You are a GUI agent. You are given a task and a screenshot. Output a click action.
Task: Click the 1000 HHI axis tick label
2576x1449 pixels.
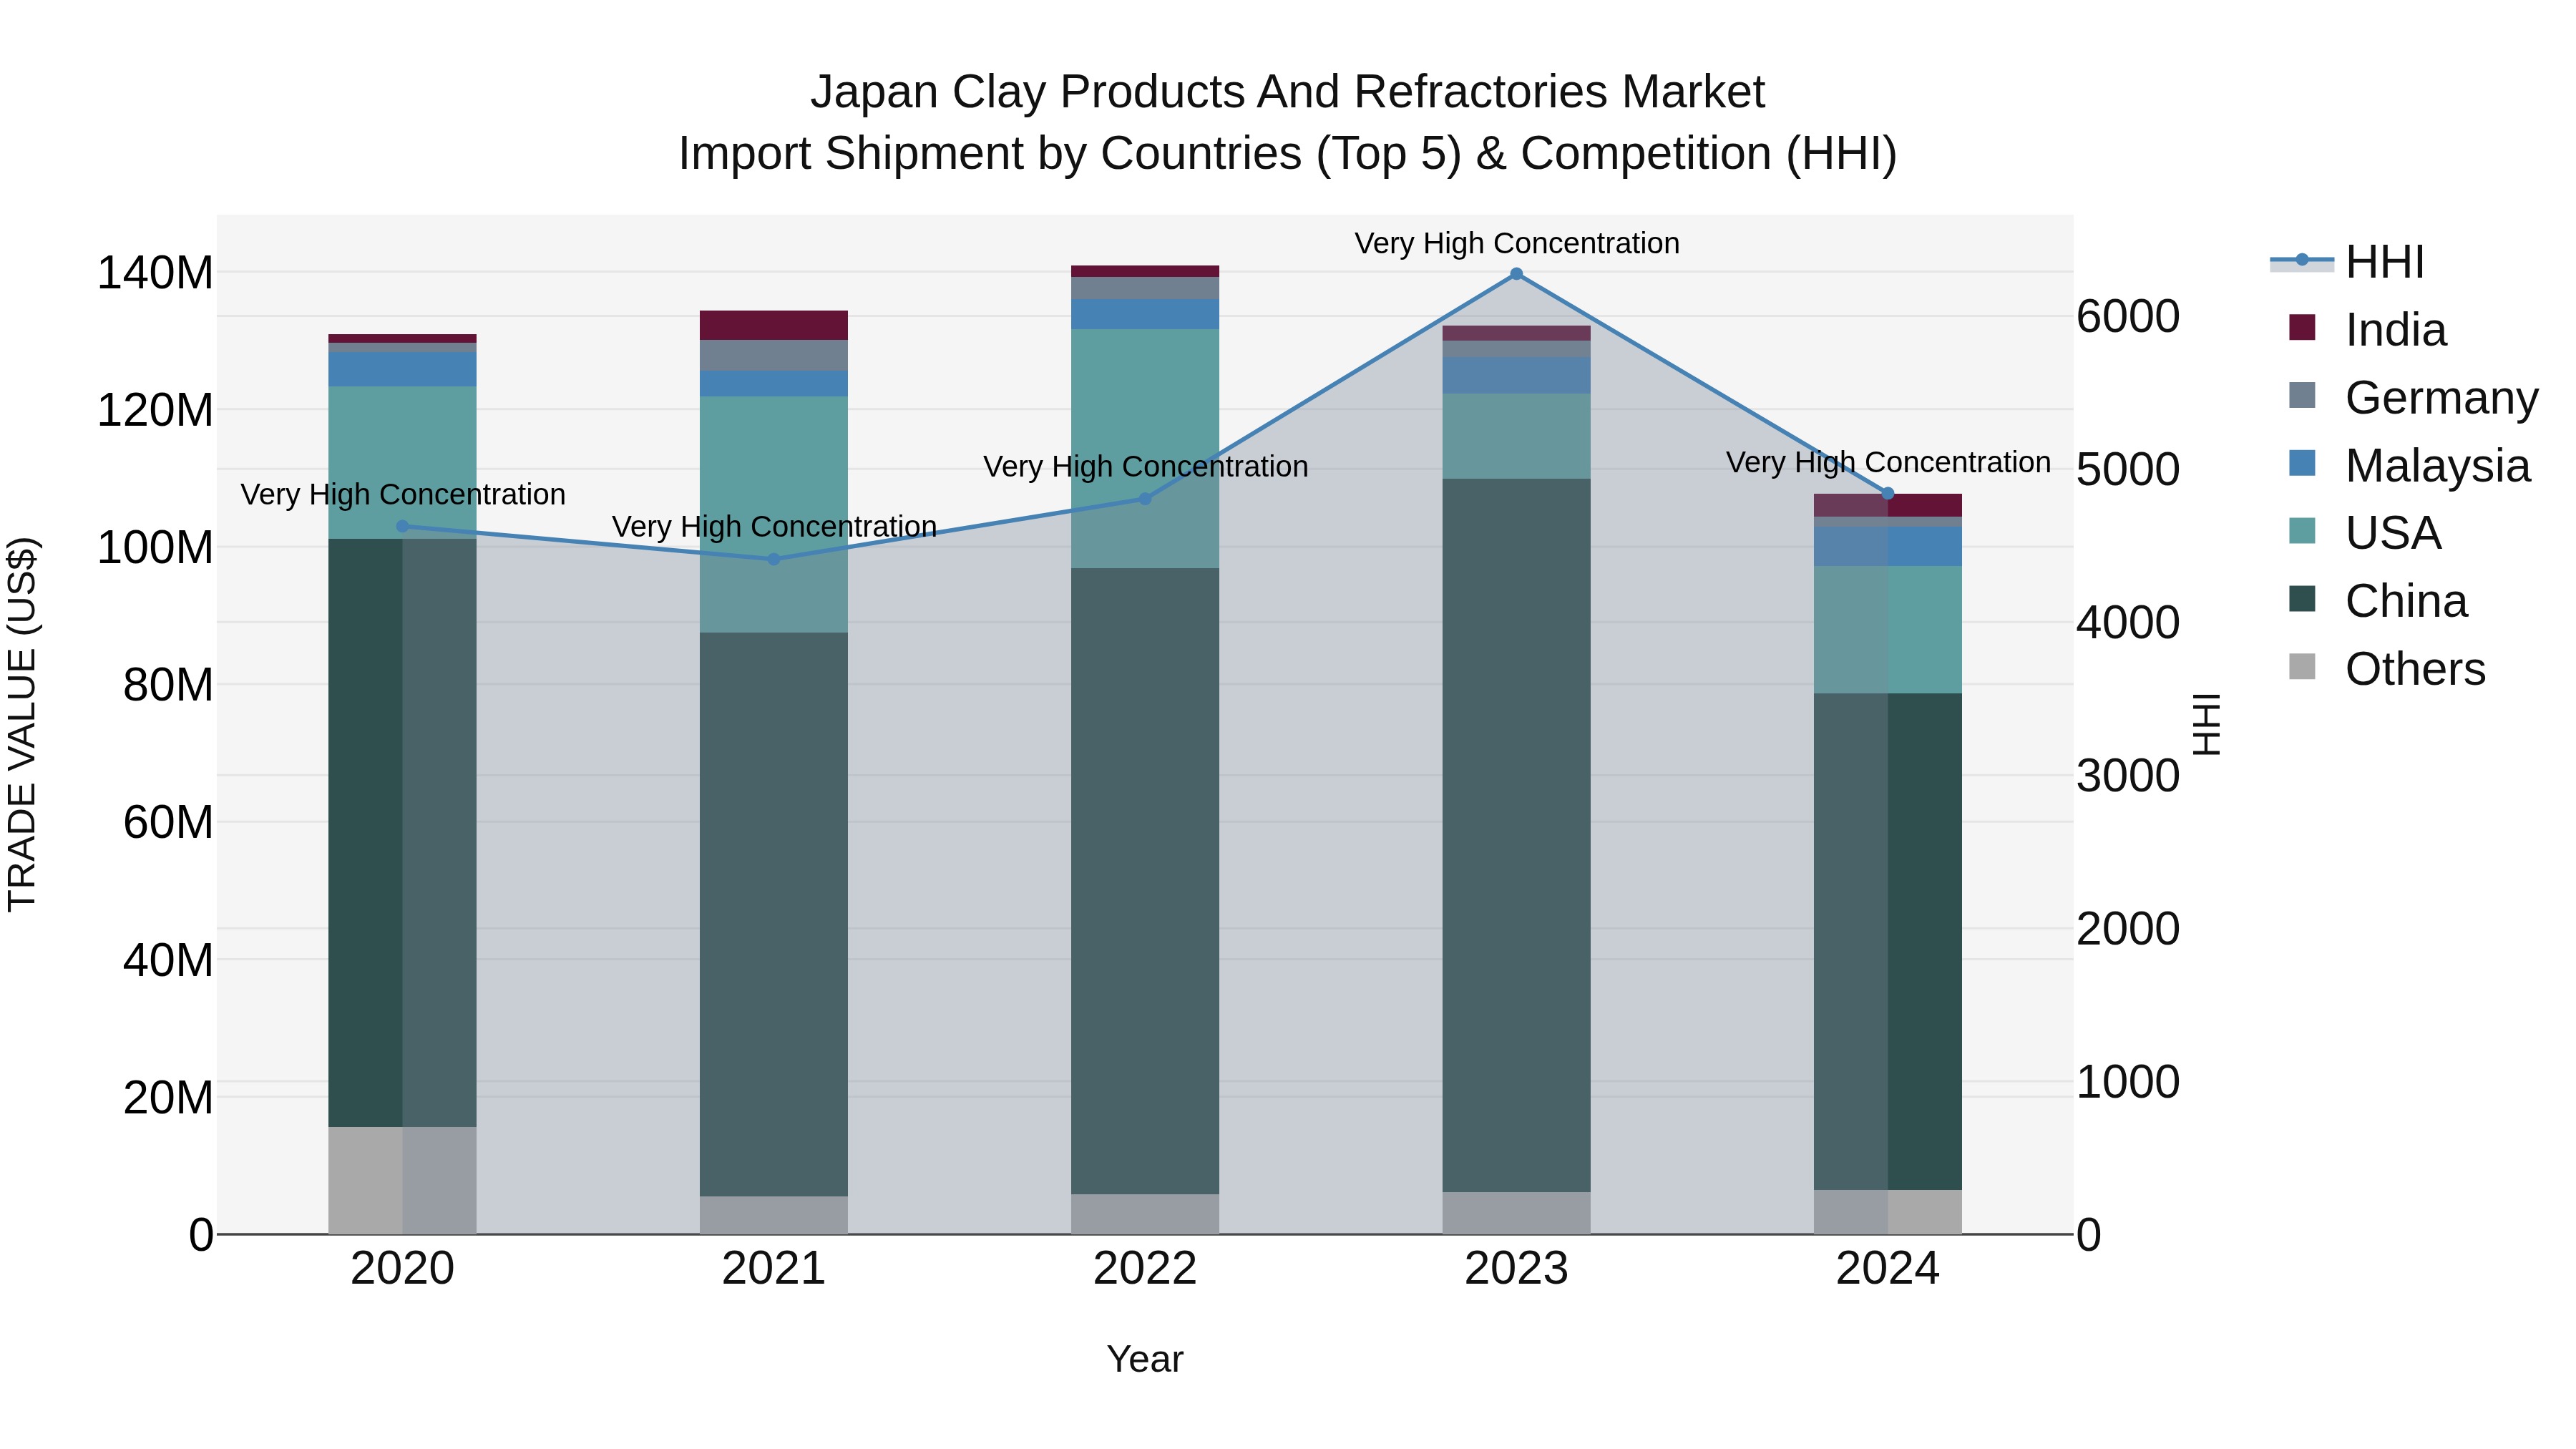click(x=2128, y=1082)
